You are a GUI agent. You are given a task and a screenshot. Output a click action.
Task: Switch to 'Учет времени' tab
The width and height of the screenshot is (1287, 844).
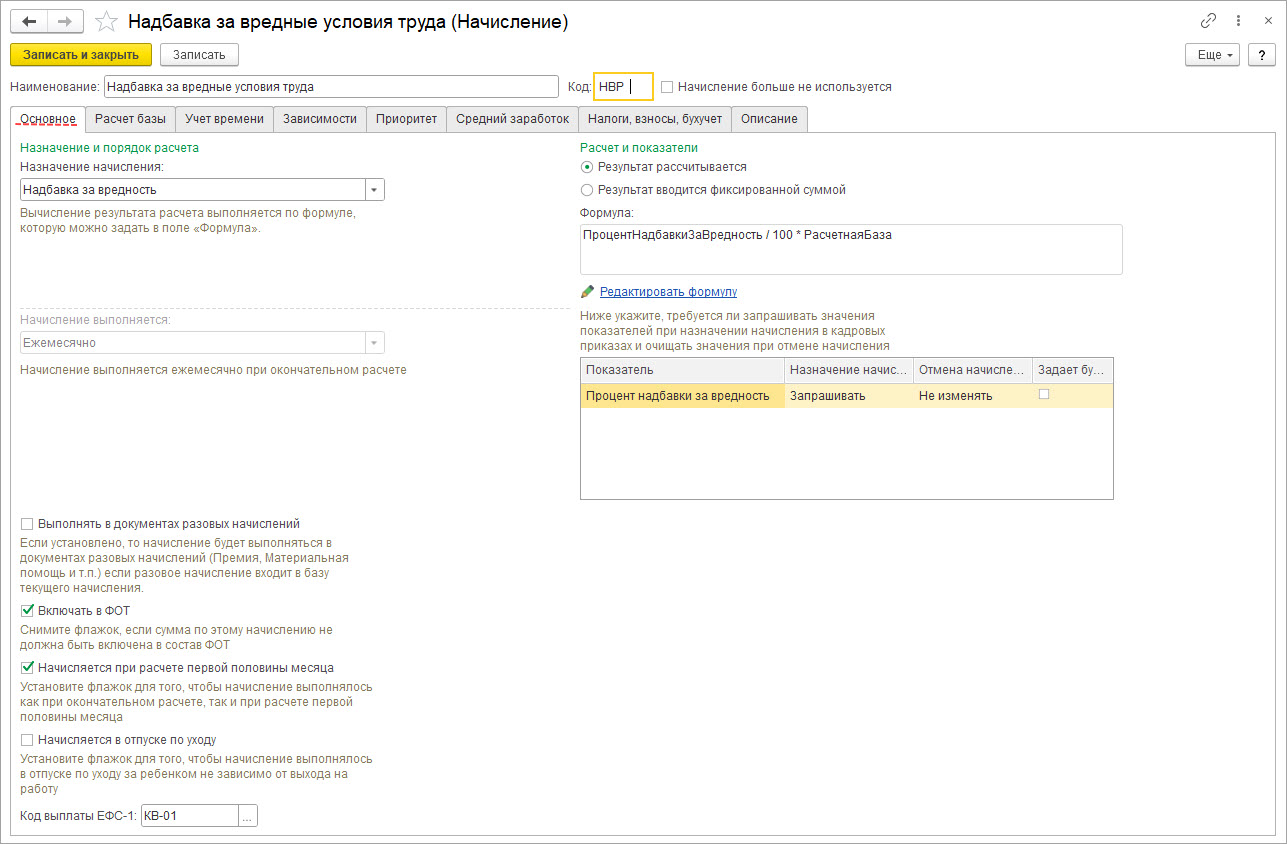tap(225, 119)
